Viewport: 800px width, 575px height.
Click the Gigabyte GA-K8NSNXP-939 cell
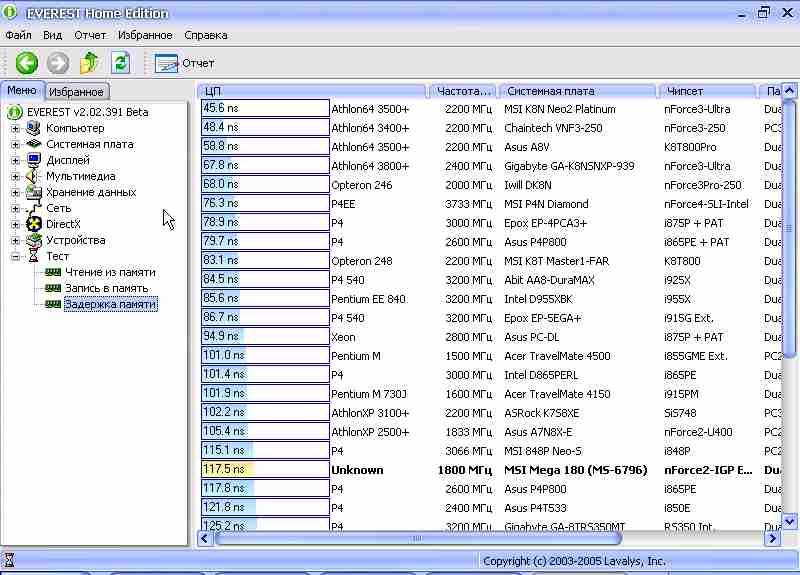[x=569, y=166]
